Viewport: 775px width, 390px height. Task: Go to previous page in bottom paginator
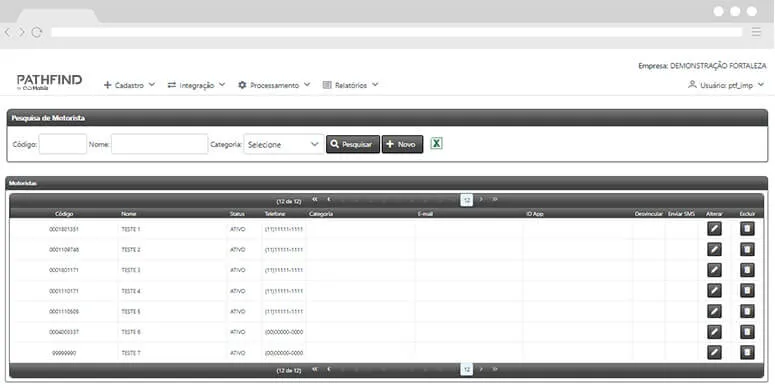coord(328,369)
